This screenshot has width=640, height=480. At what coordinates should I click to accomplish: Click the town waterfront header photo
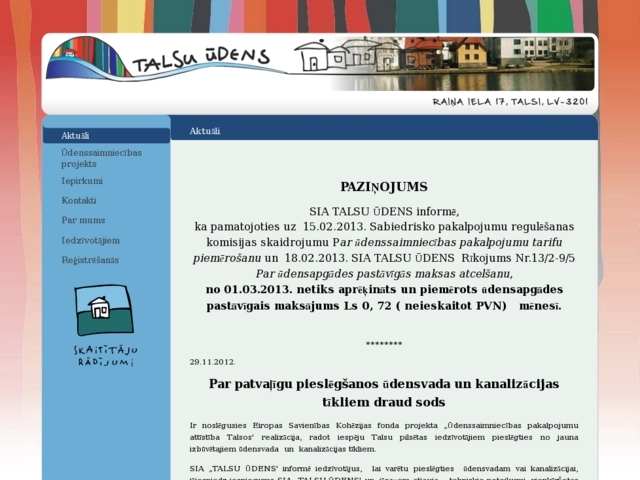pyautogui.click(x=463, y=63)
